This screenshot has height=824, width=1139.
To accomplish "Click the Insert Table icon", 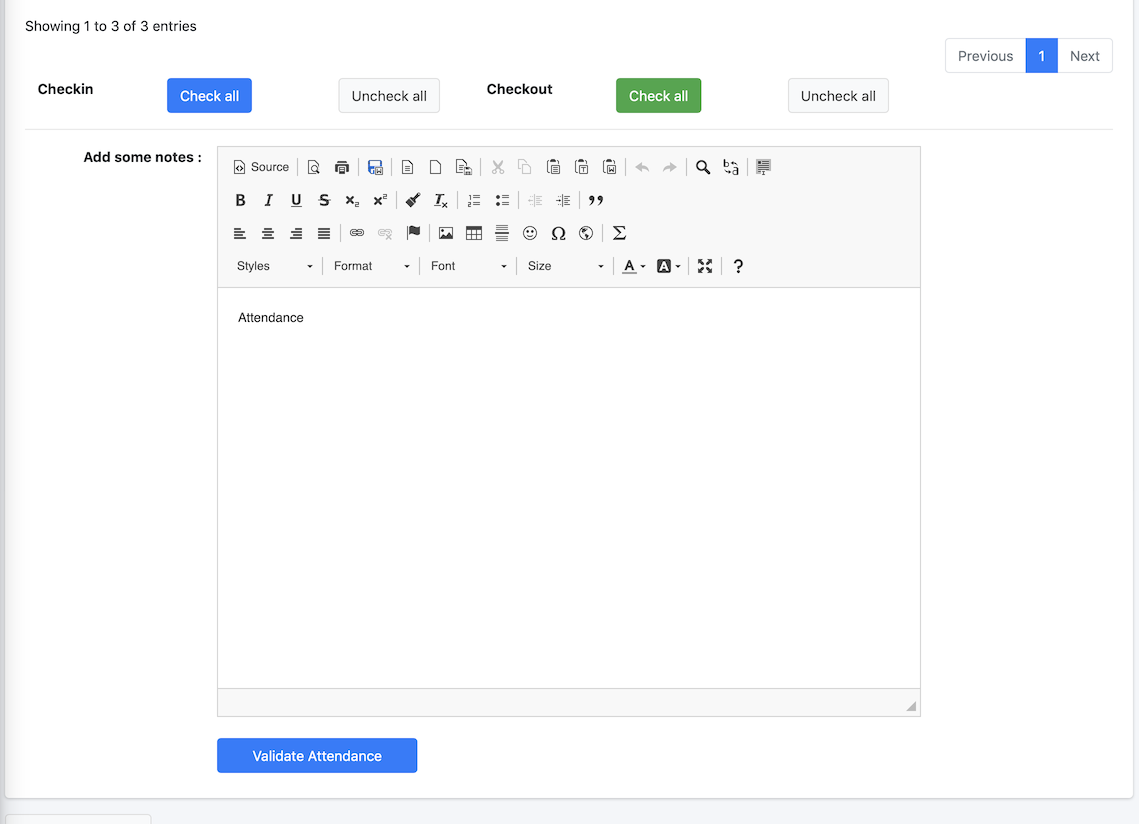I will point(474,233).
